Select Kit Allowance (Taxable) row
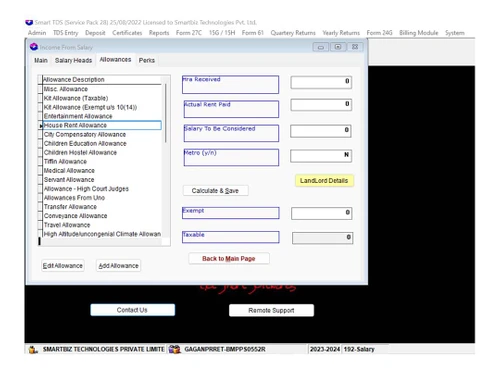This screenshot has height=375, width=500. (x=102, y=98)
